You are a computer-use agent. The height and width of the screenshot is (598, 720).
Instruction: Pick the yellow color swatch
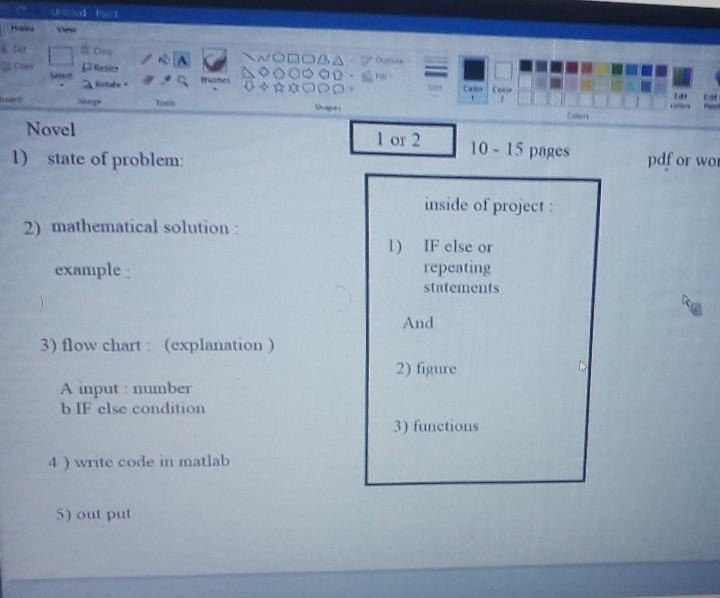[x=602, y=69]
